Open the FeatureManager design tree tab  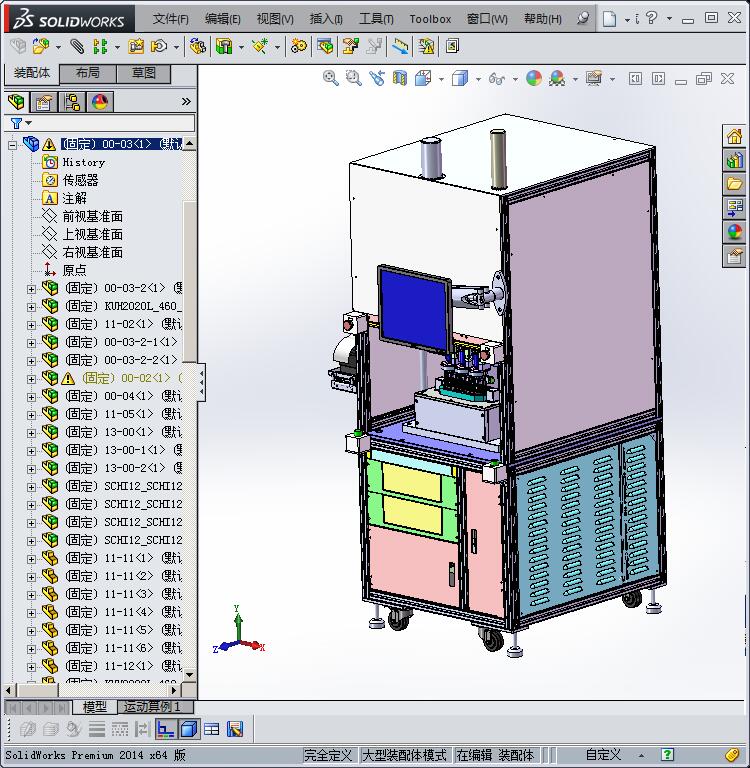[16, 102]
